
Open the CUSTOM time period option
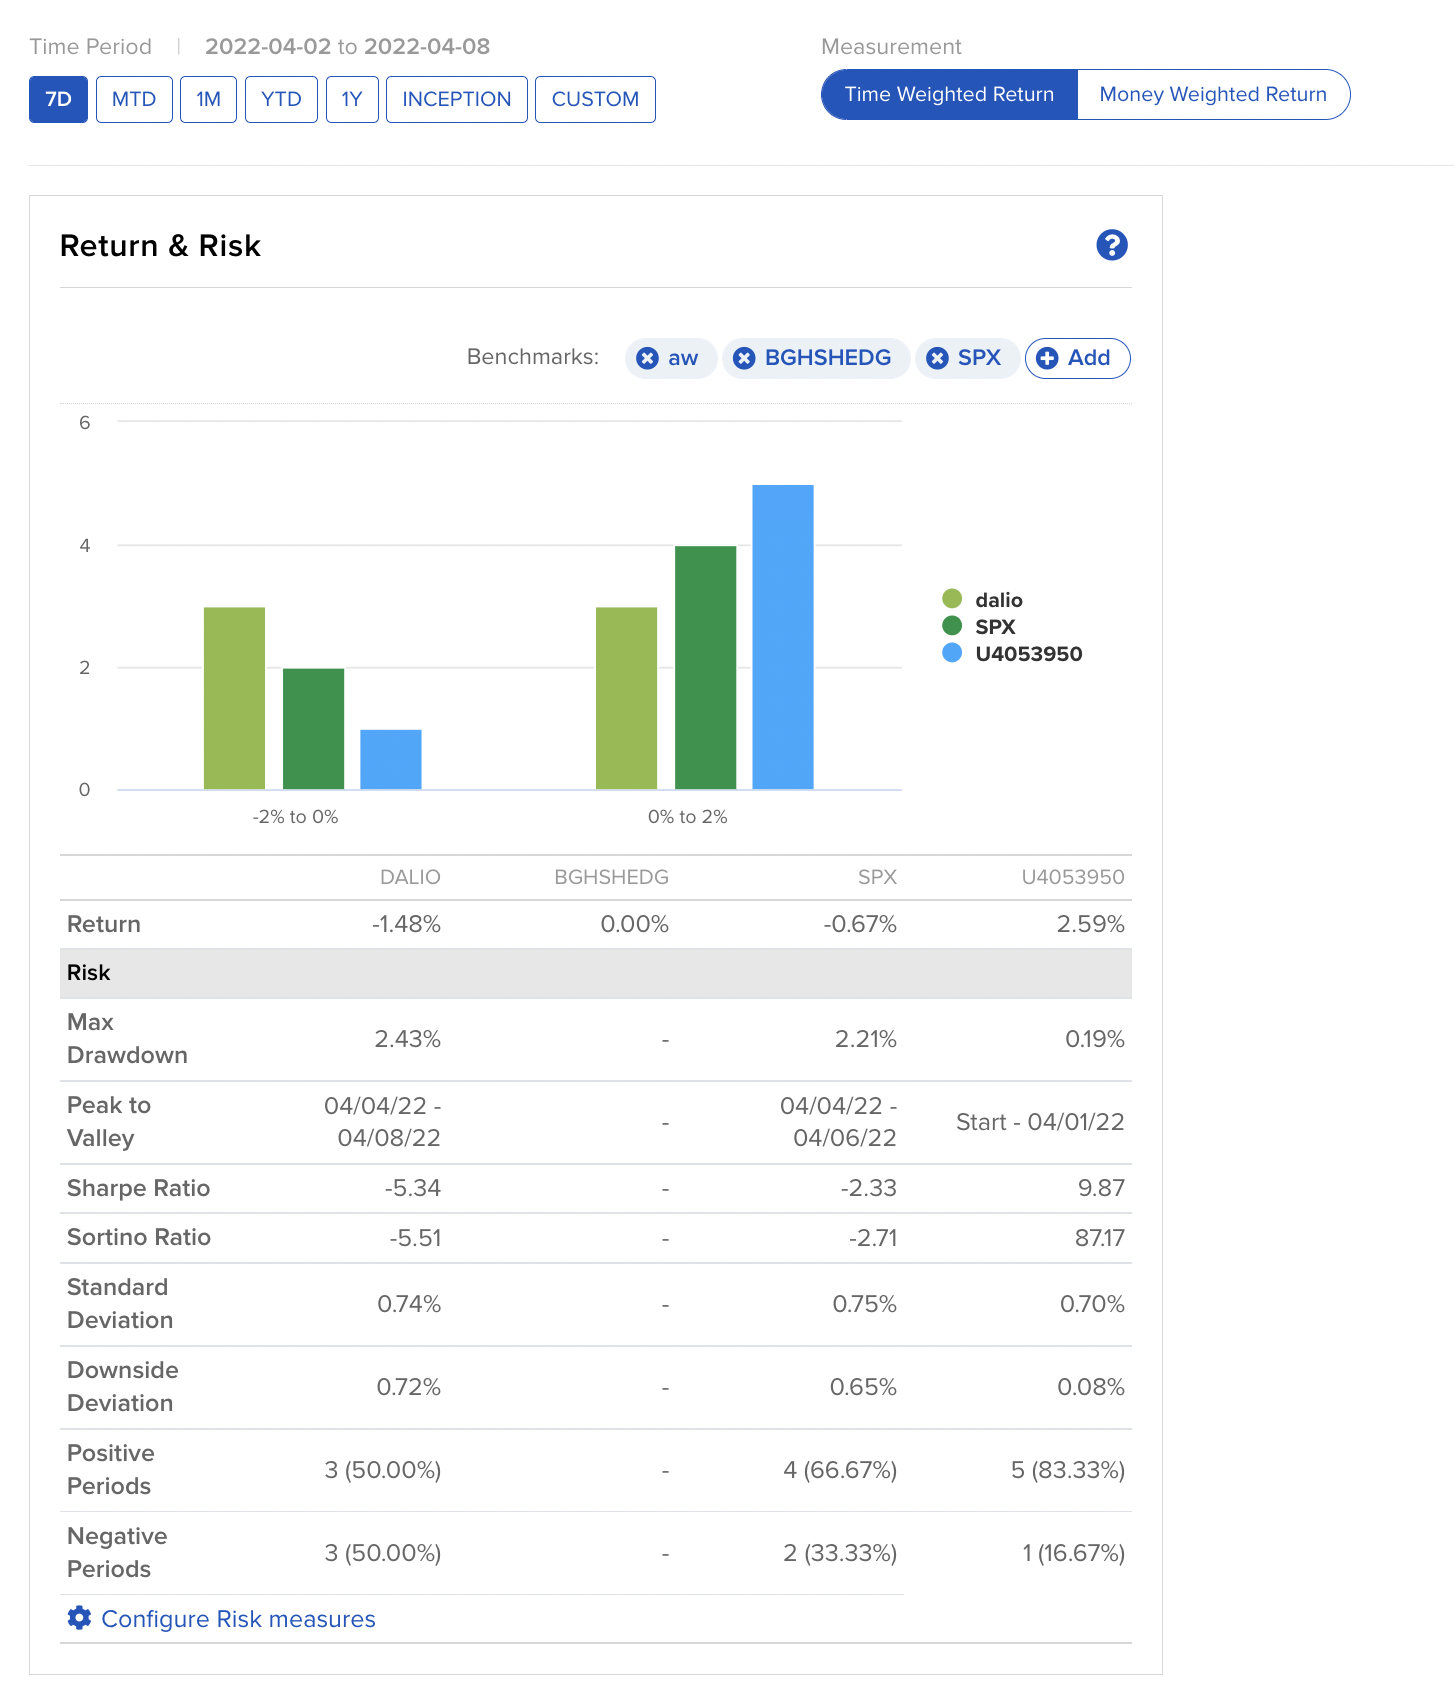click(x=595, y=100)
